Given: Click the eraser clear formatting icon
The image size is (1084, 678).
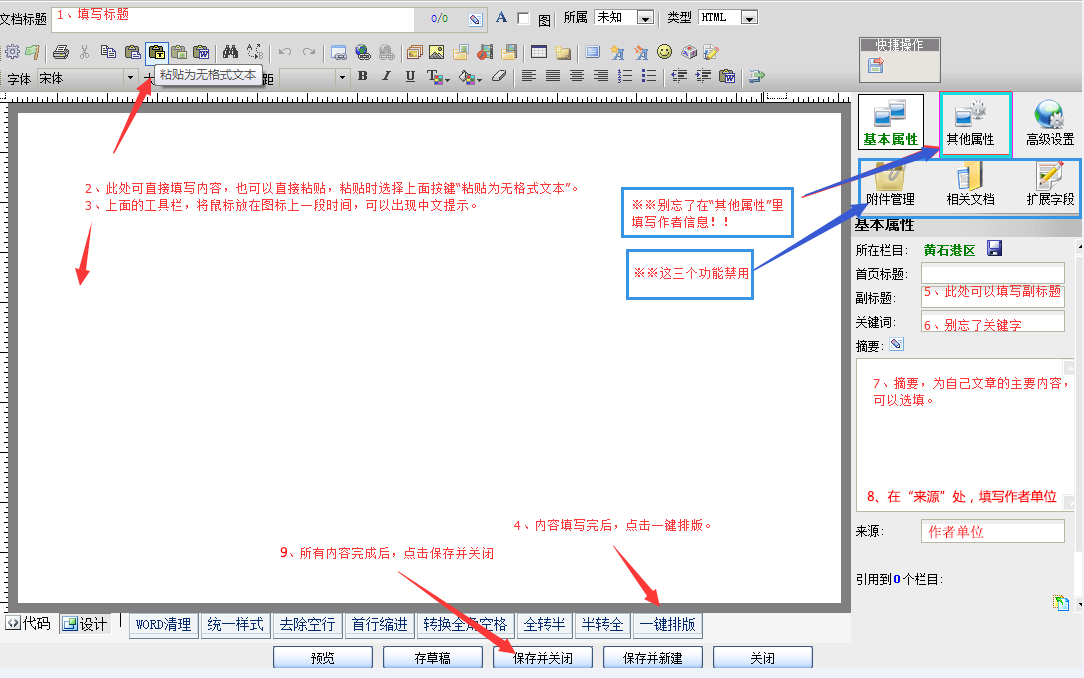Looking at the screenshot, I should (499, 76).
